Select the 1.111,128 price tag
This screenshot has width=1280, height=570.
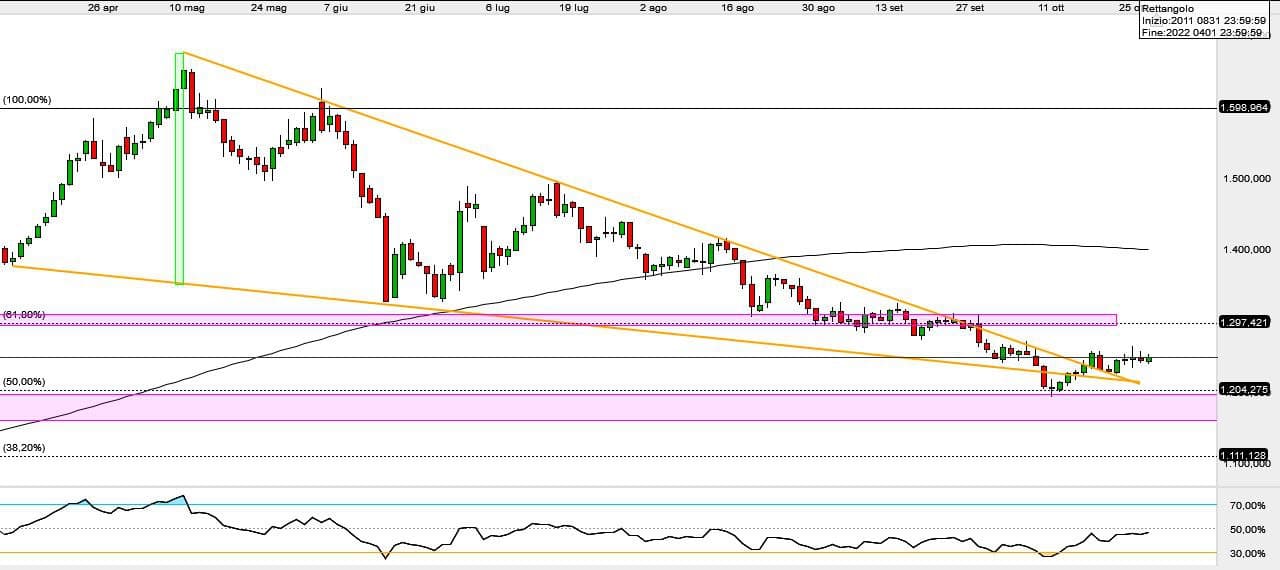tap(1244, 456)
